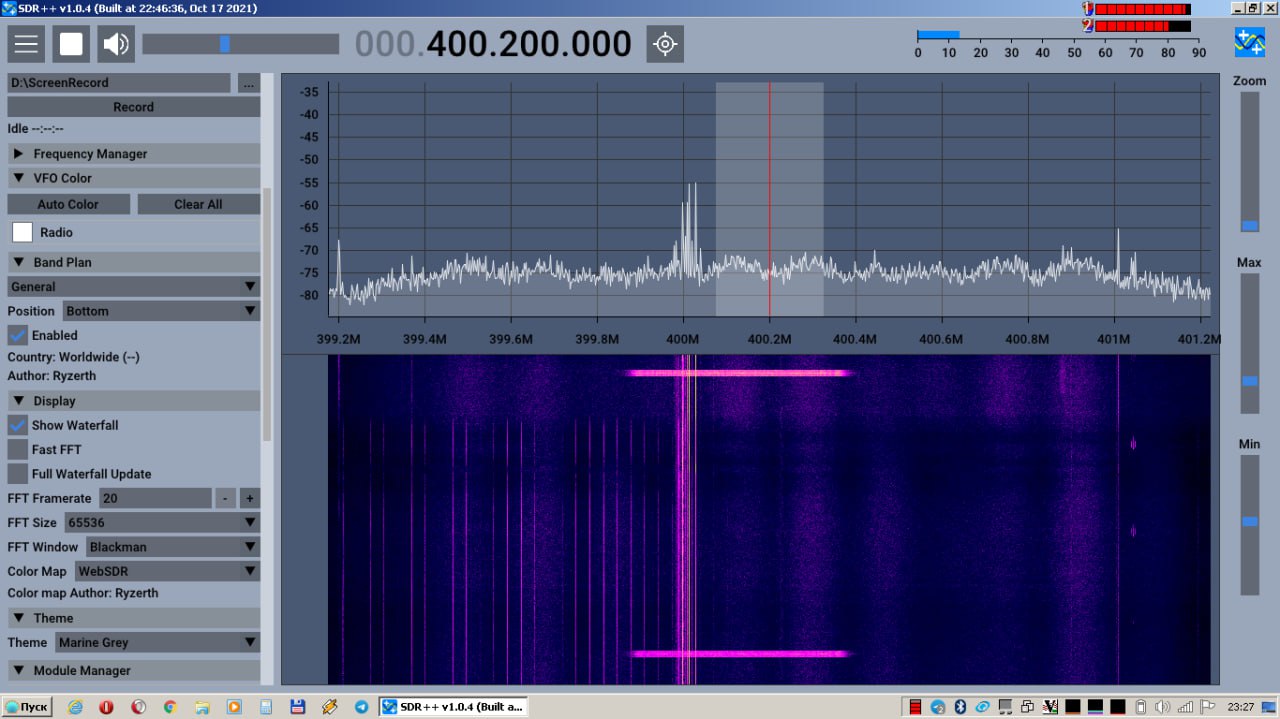Mute audio with the speaker icon

[116, 44]
